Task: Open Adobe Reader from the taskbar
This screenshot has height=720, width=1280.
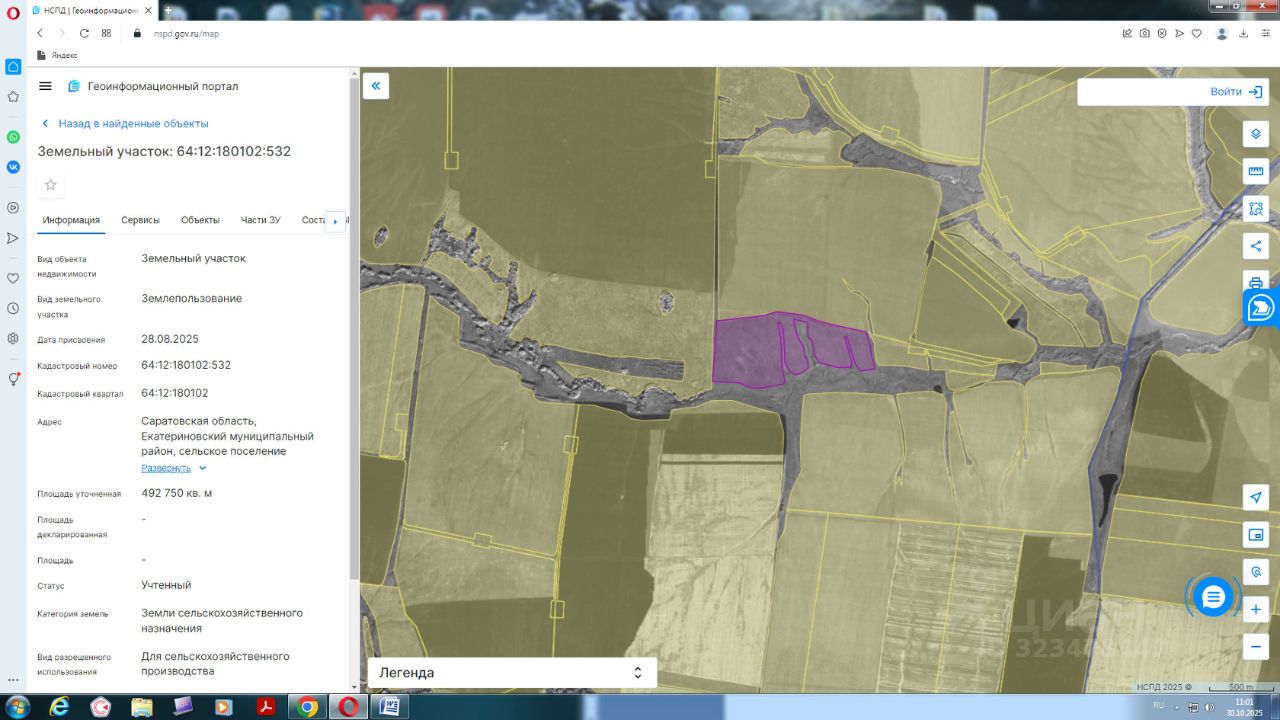Action: [266, 707]
